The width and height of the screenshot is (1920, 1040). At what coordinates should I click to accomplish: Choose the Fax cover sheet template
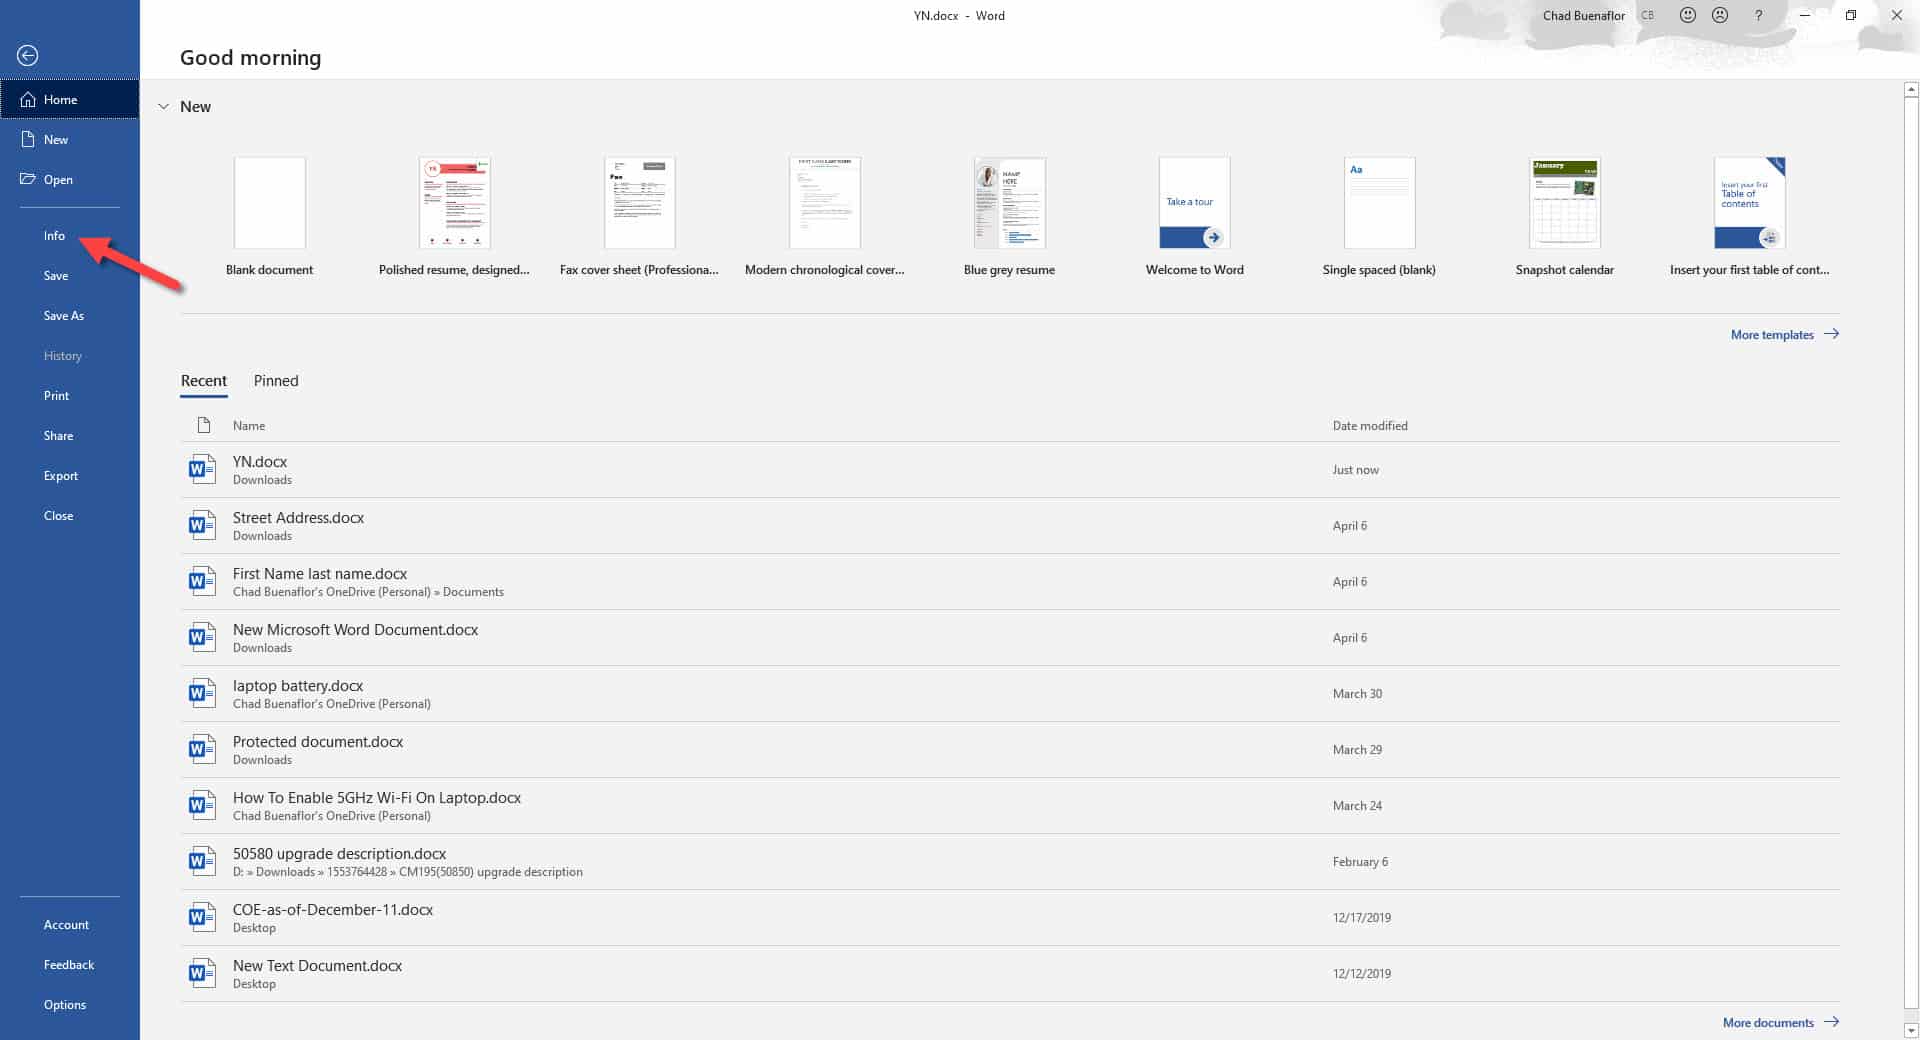[639, 217]
